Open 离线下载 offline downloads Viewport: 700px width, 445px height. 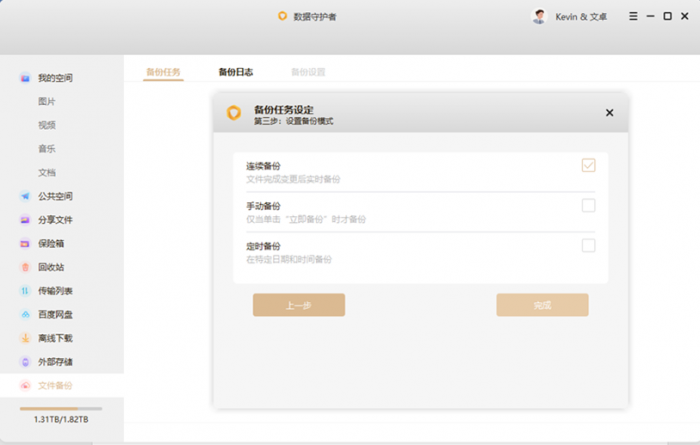point(54,338)
